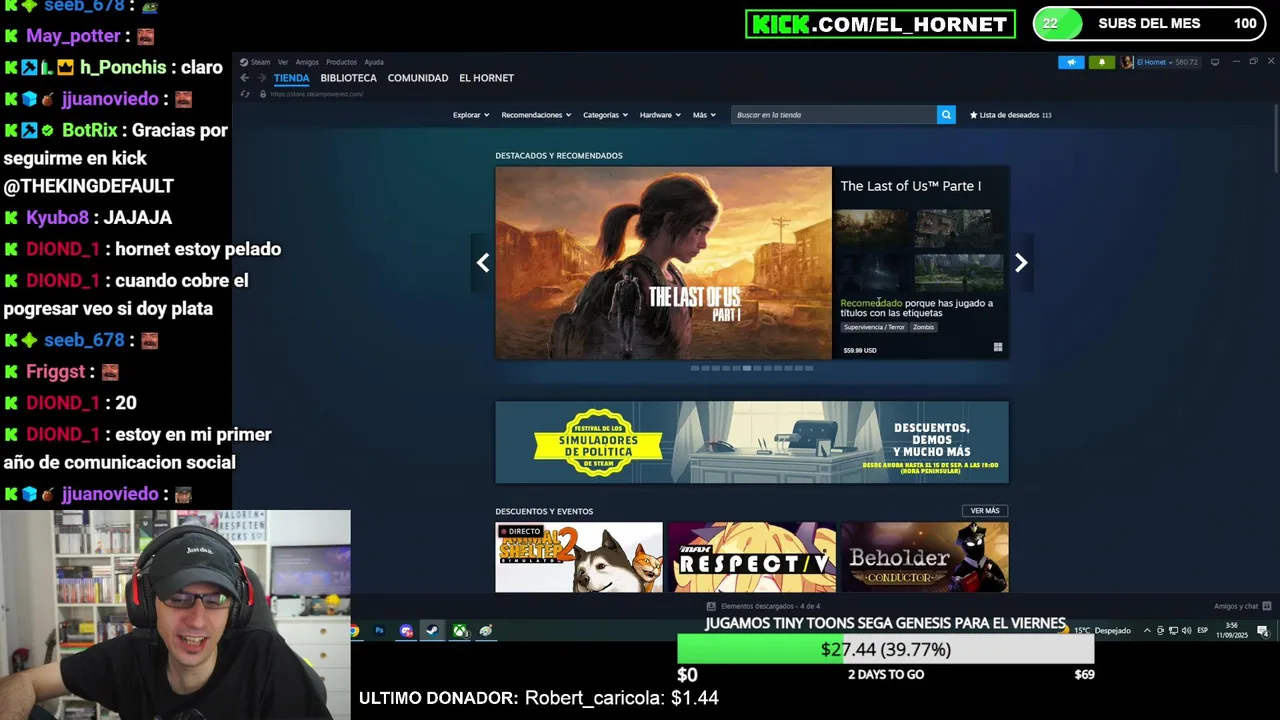Open the Amigos menu
The height and width of the screenshot is (720, 1280).
point(307,62)
